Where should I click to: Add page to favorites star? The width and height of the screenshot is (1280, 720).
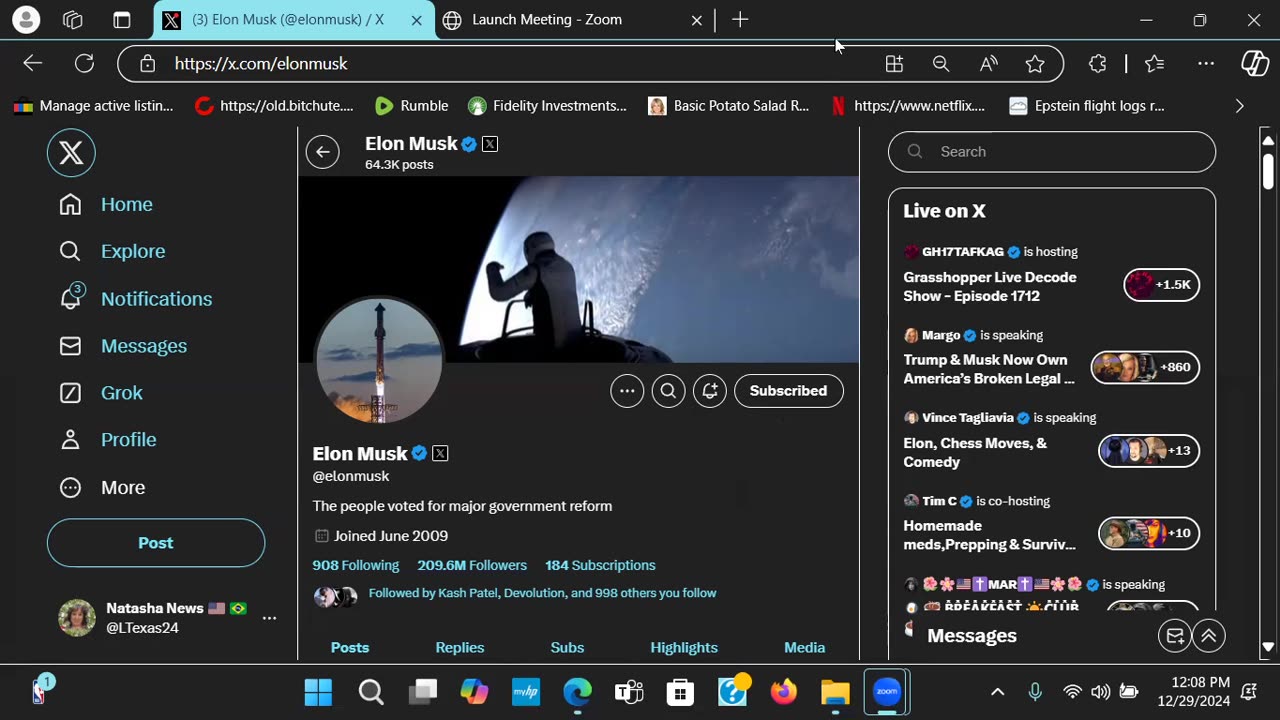[x=1035, y=64]
